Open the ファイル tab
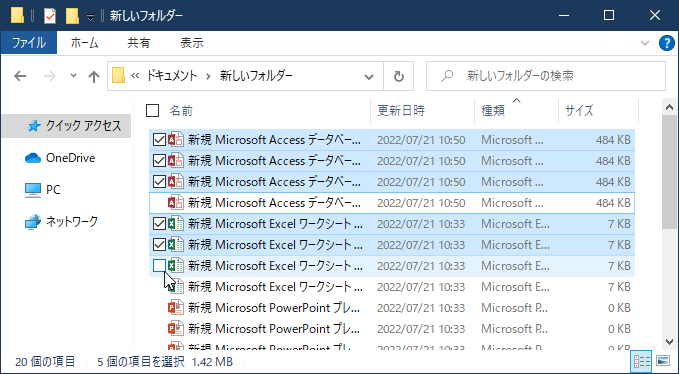The height and width of the screenshot is (374, 679). pyautogui.click(x=29, y=43)
